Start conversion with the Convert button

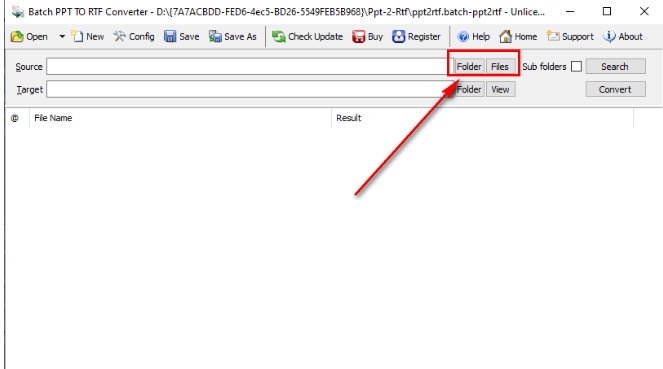pos(615,89)
